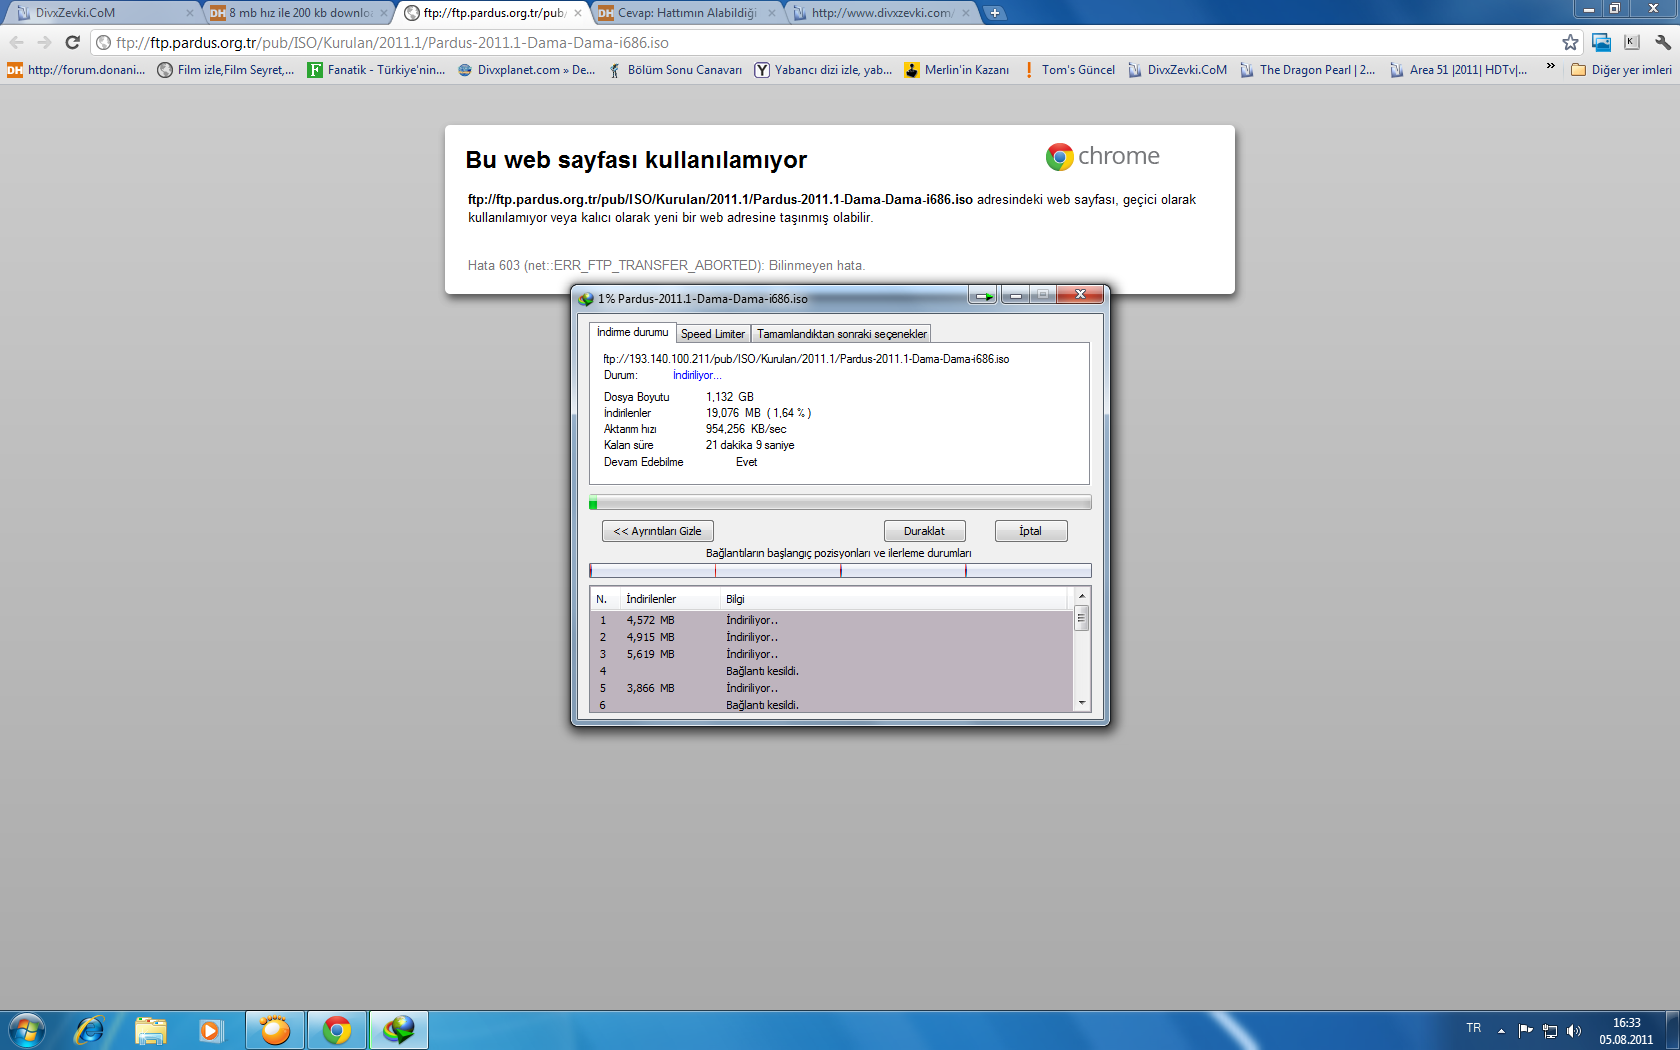Open the 'Bölüm Sonu Canavarı' bookmark
1680x1050 pixels.
pyautogui.click(x=675, y=70)
